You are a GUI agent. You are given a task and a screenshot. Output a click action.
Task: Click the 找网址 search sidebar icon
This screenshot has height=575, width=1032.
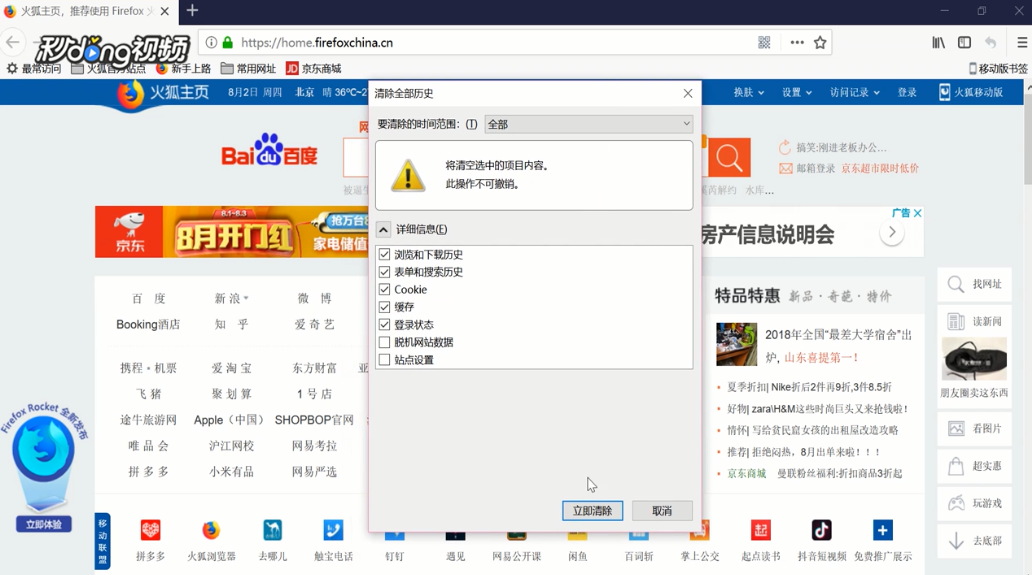click(x=956, y=284)
